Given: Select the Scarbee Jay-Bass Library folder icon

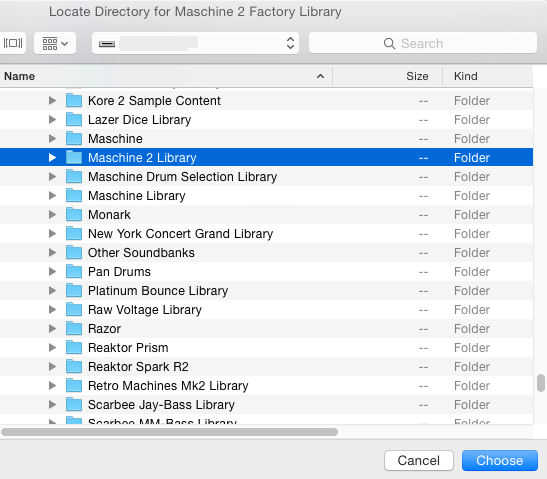Looking at the screenshot, I should pyautogui.click(x=74, y=405).
